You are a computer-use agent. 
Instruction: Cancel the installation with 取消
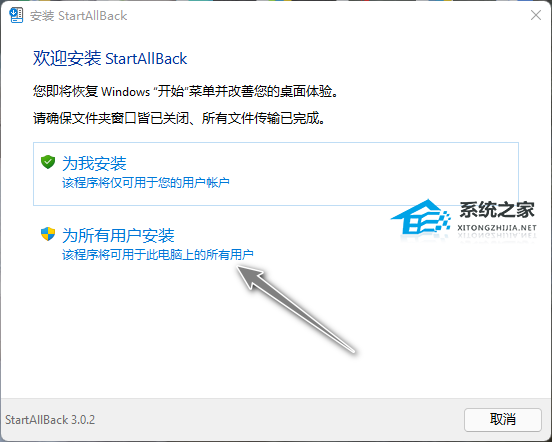pos(503,419)
